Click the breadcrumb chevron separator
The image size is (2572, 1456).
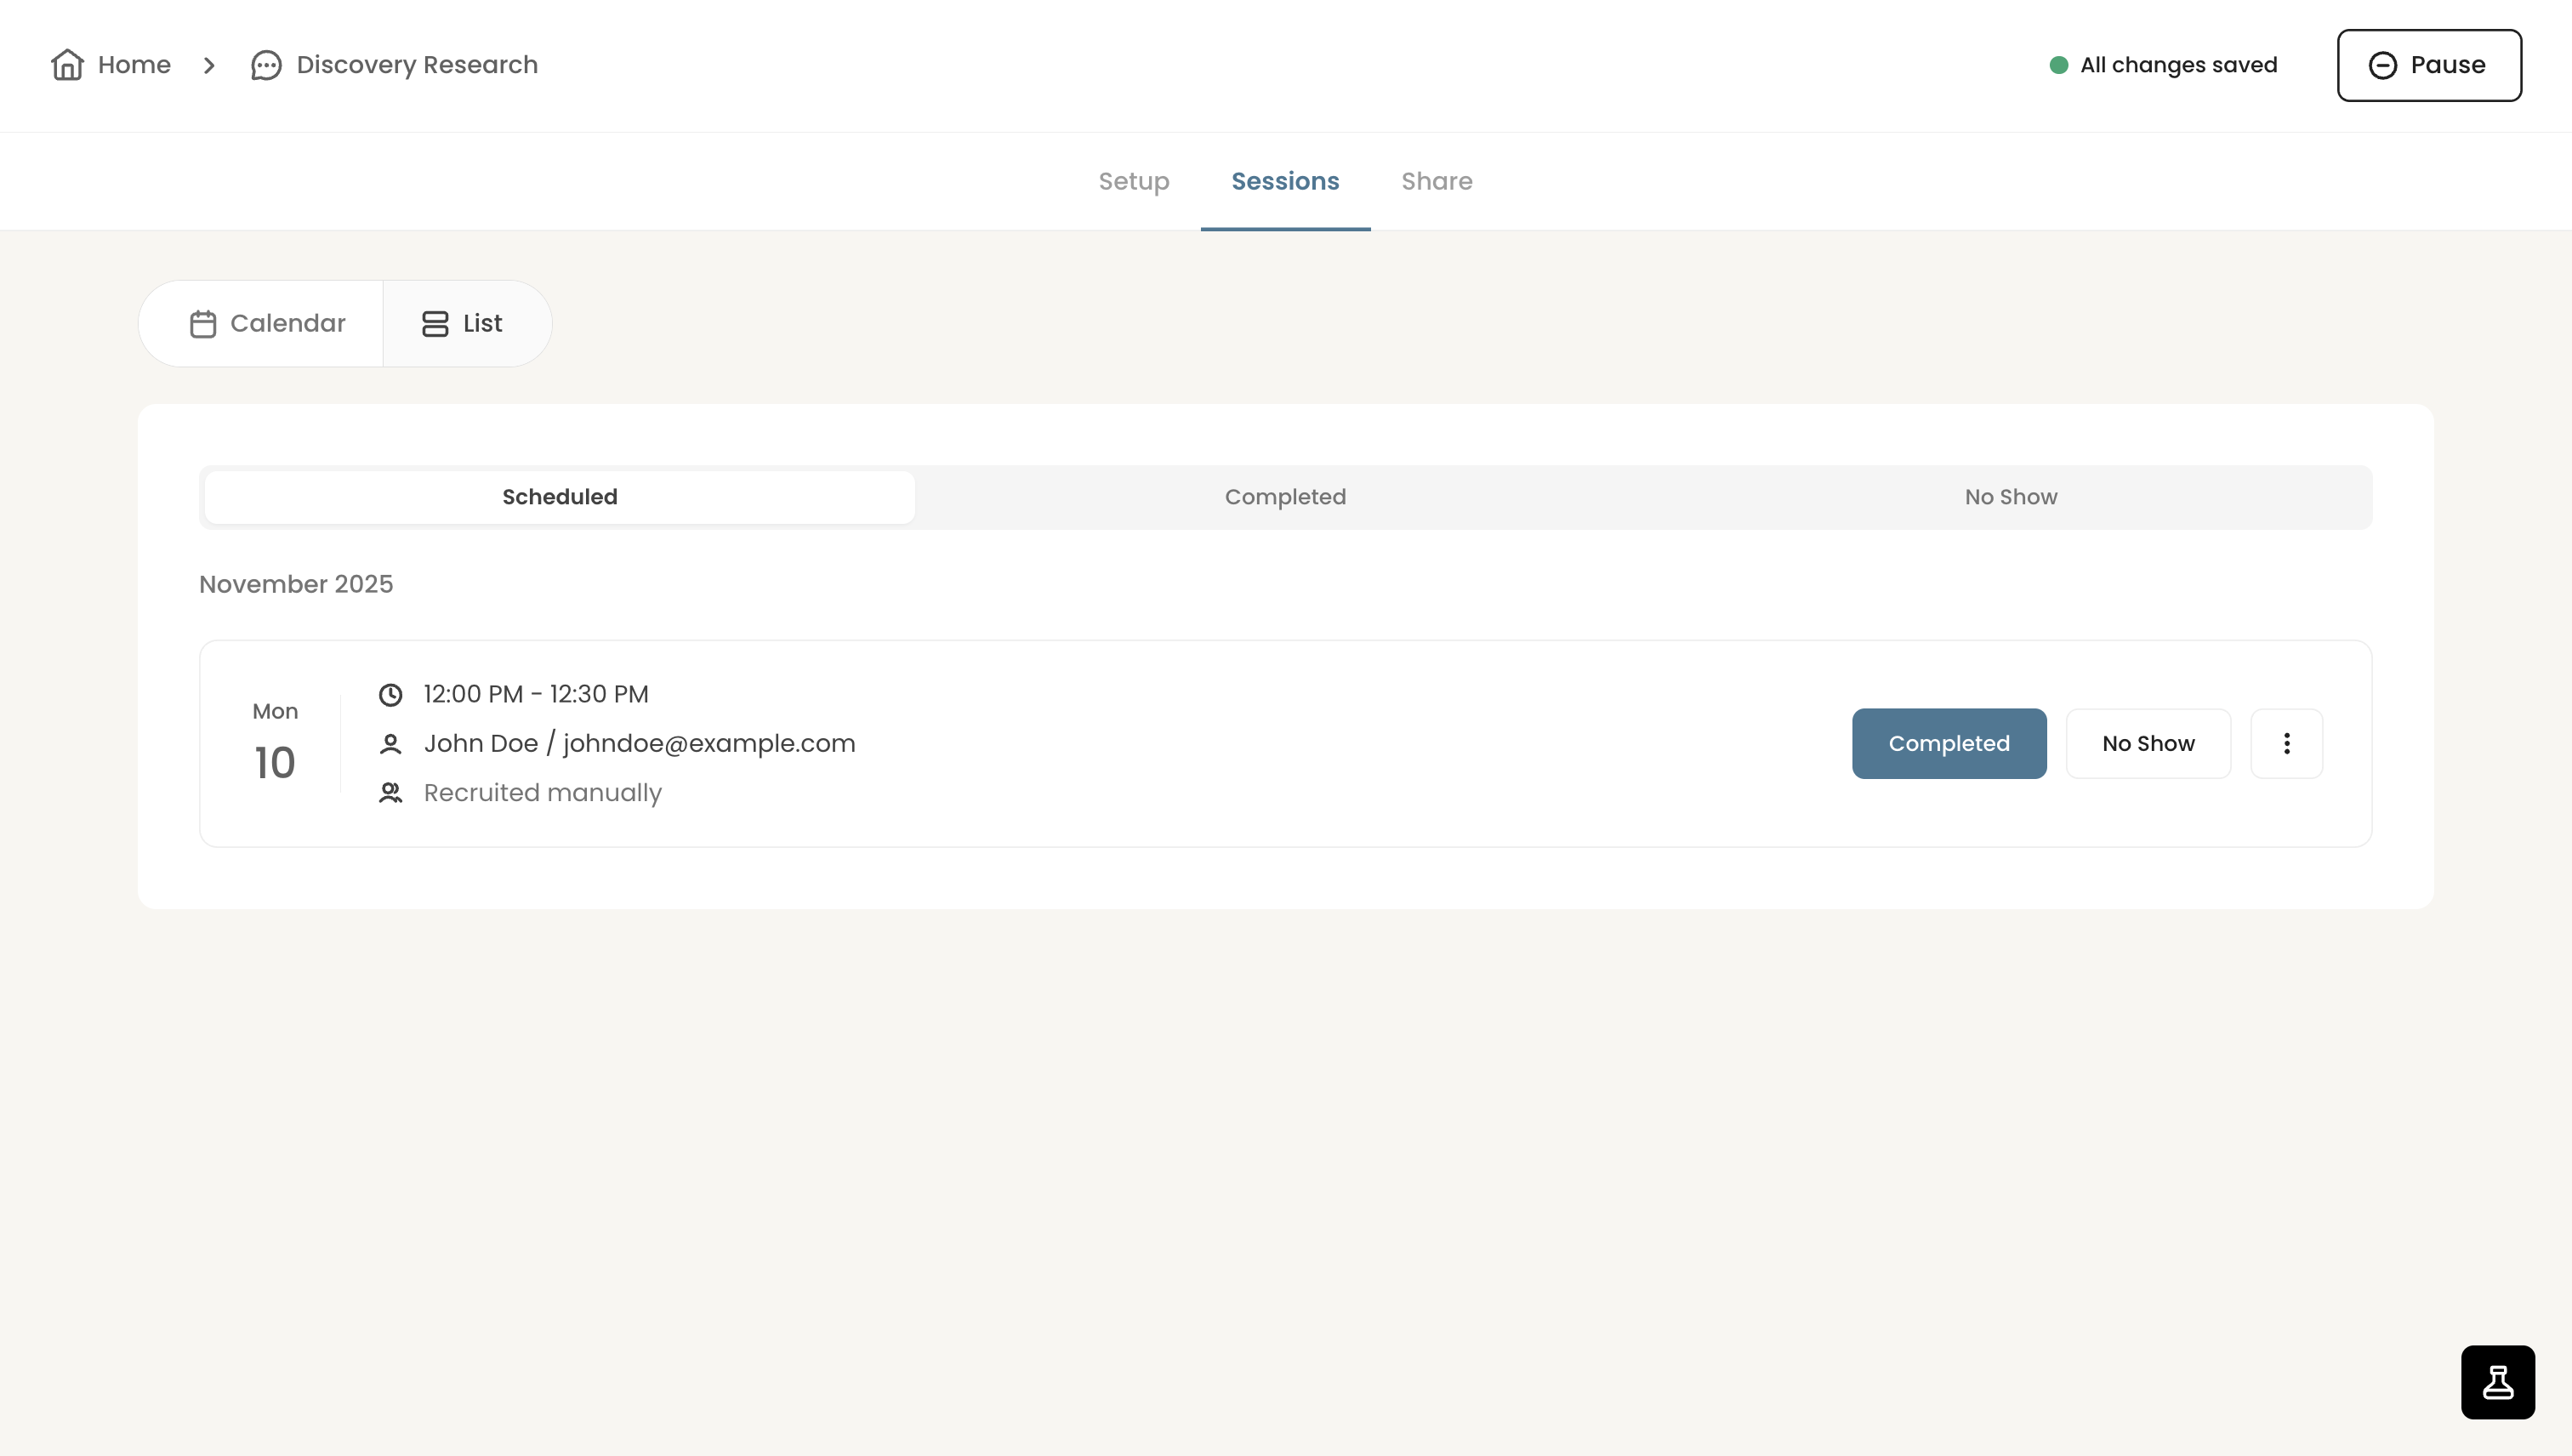tap(209, 65)
